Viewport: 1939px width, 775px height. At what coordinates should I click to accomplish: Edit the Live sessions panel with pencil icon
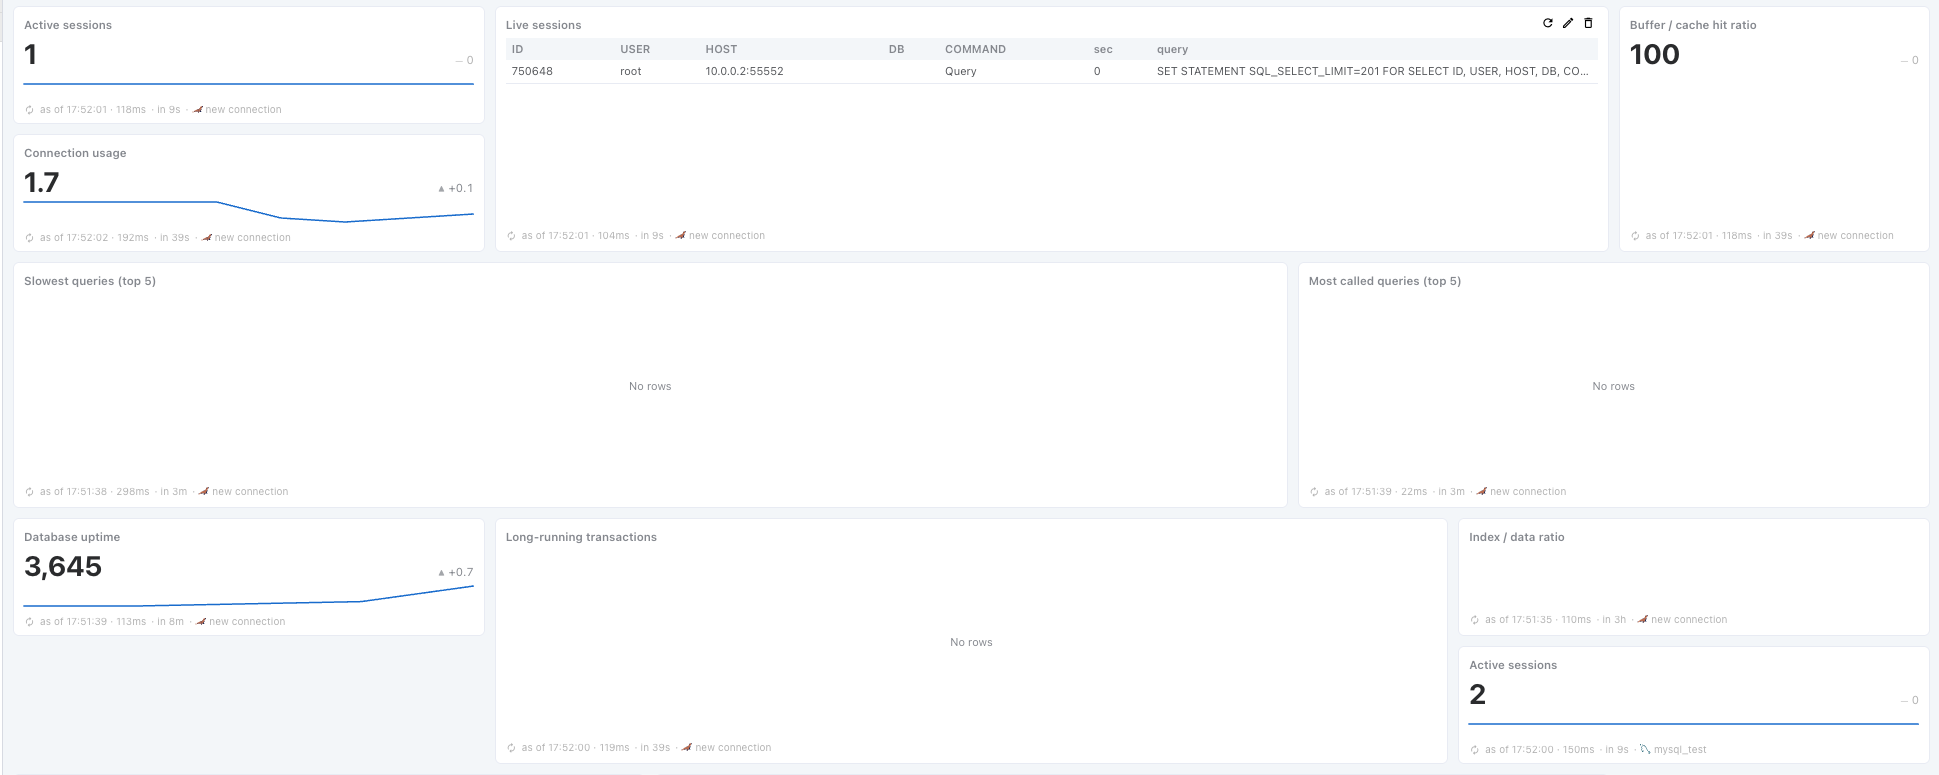pos(1568,23)
